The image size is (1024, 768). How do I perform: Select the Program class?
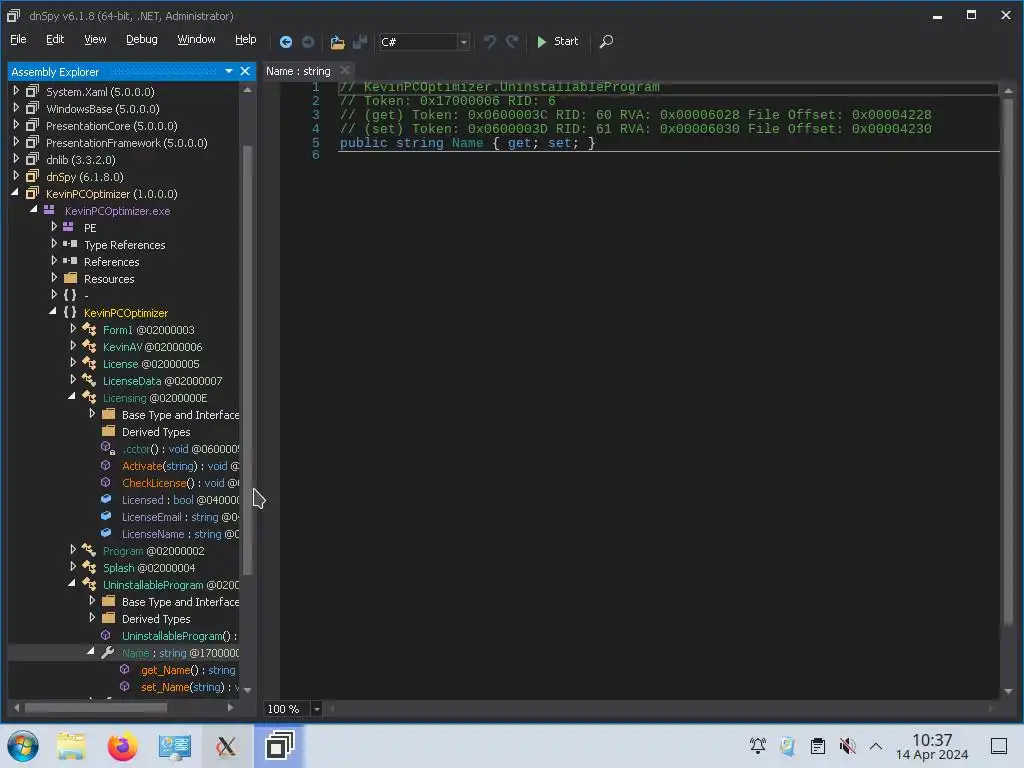pos(153,551)
